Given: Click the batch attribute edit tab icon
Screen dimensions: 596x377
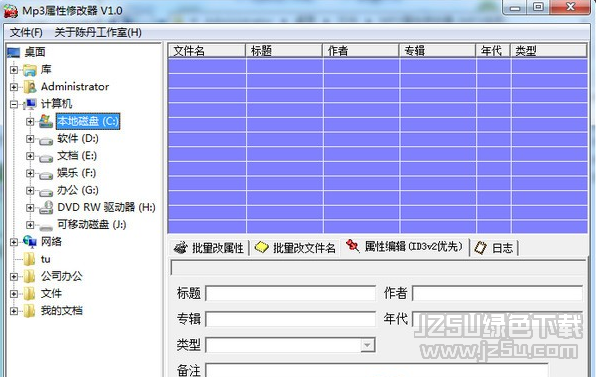Looking at the screenshot, I should point(181,248).
